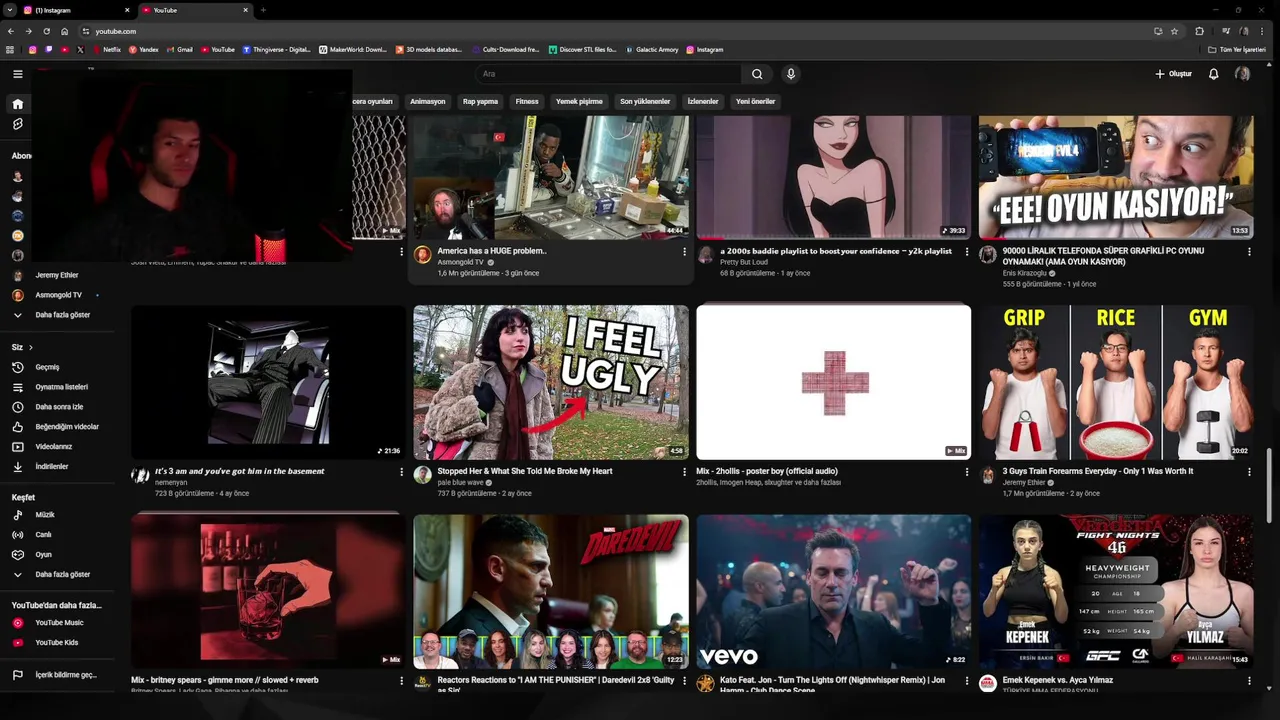Screen dimensions: 1280x720
Task: Open options for 3 Guys Train Forearms video
Action: pyautogui.click(x=1249, y=472)
